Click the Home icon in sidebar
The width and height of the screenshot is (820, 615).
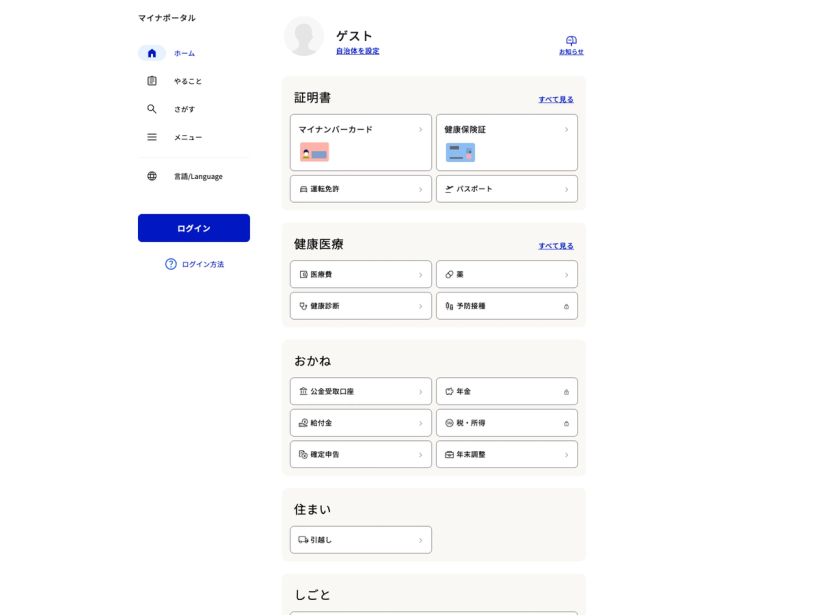(152, 53)
